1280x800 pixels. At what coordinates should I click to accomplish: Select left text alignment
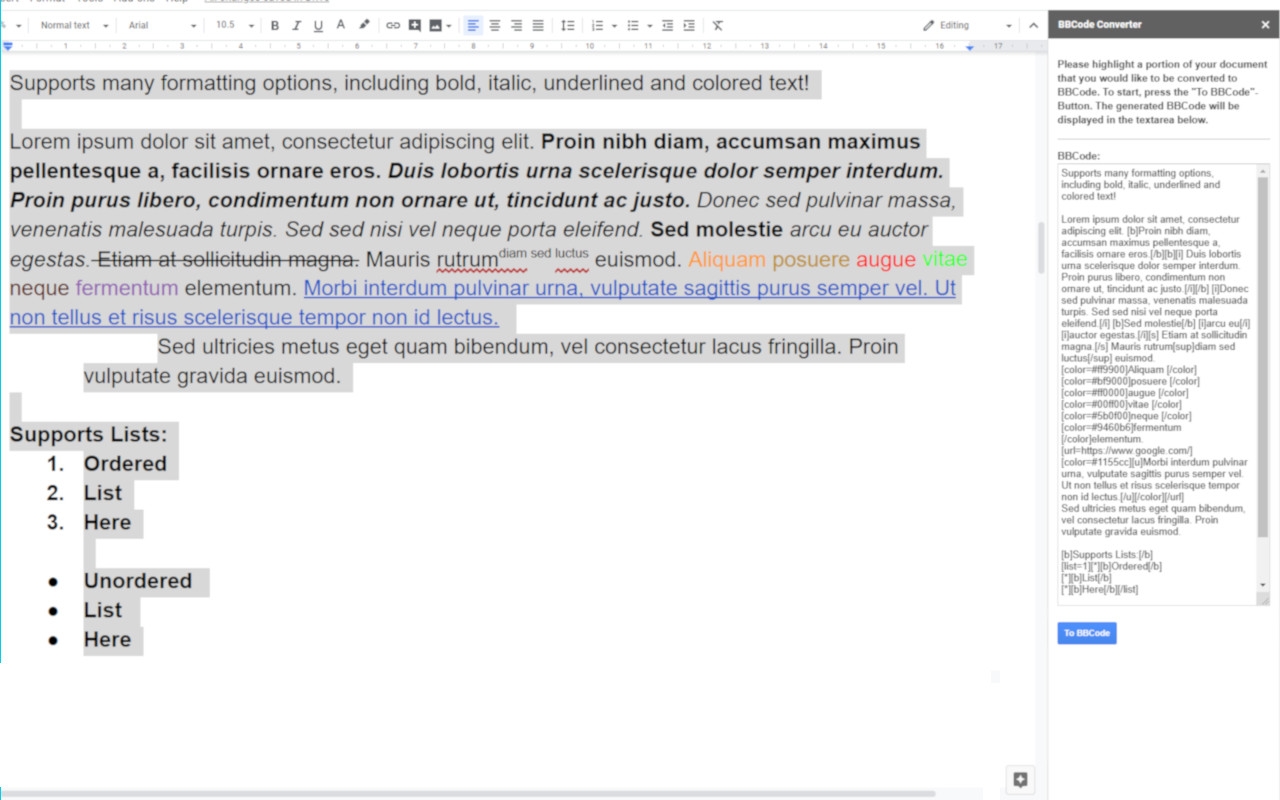coord(473,25)
